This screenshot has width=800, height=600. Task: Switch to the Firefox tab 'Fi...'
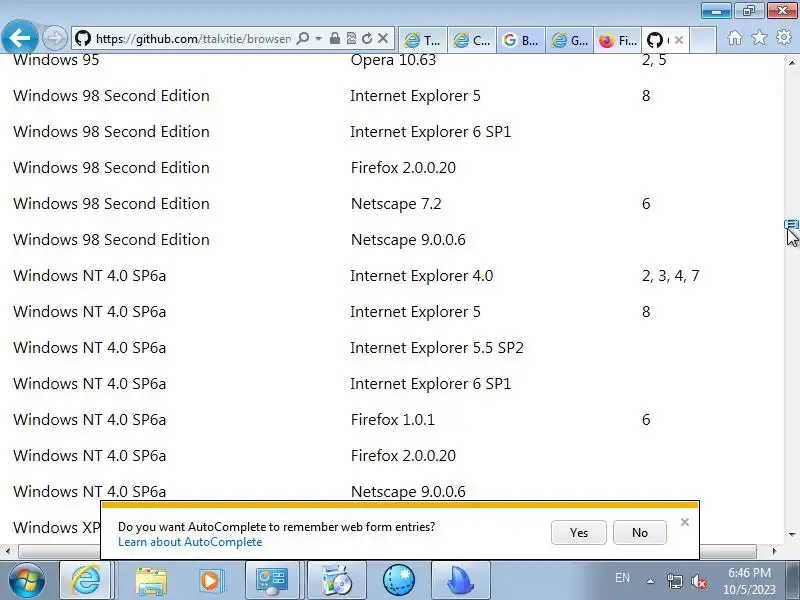coord(618,40)
